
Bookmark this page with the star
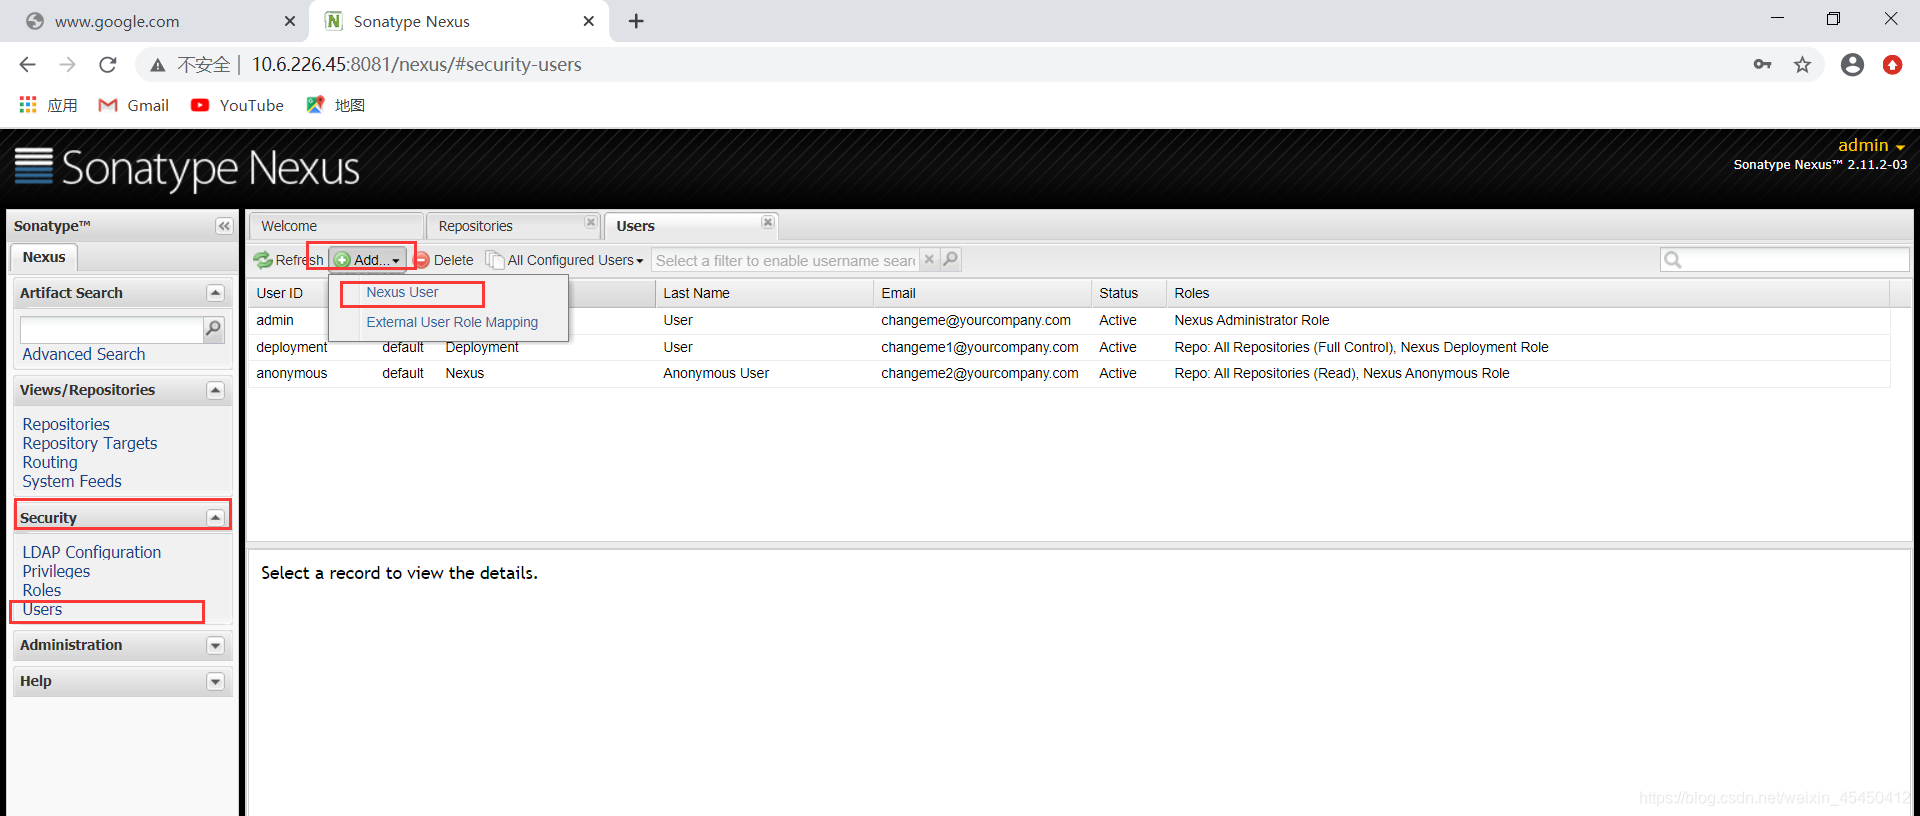coord(1802,65)
